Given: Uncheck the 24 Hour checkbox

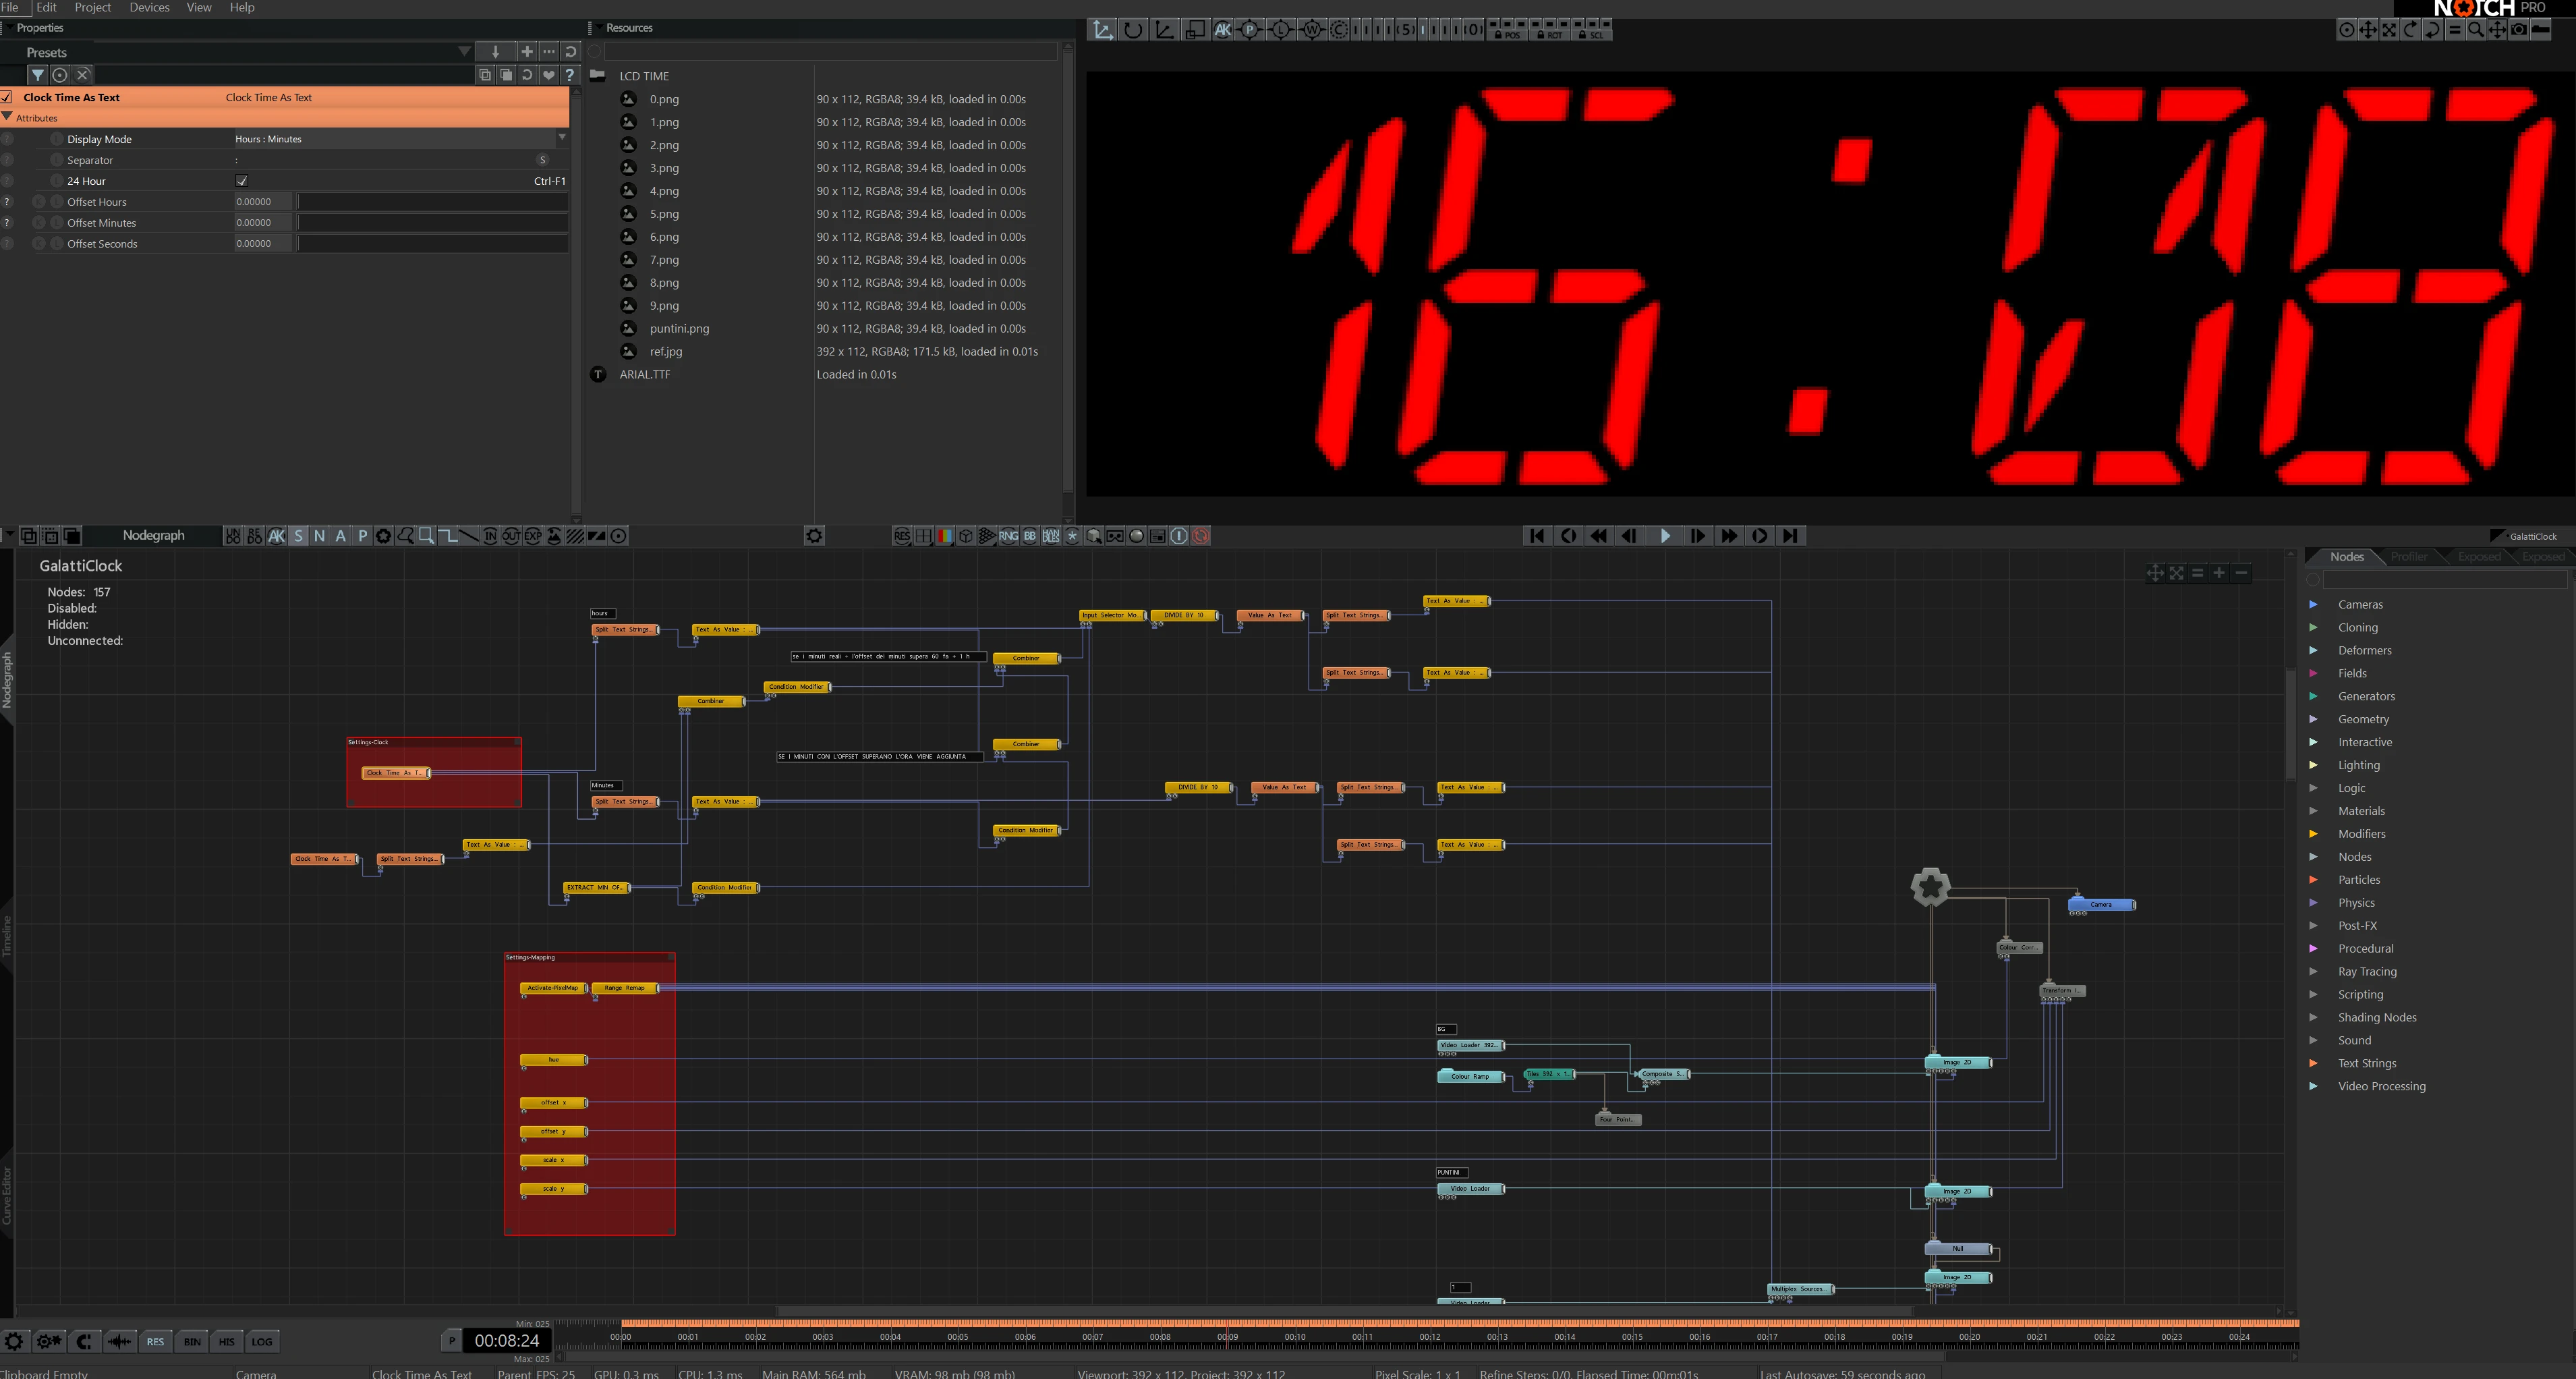Looking at the screenshot, I should [x=241, y=181].
